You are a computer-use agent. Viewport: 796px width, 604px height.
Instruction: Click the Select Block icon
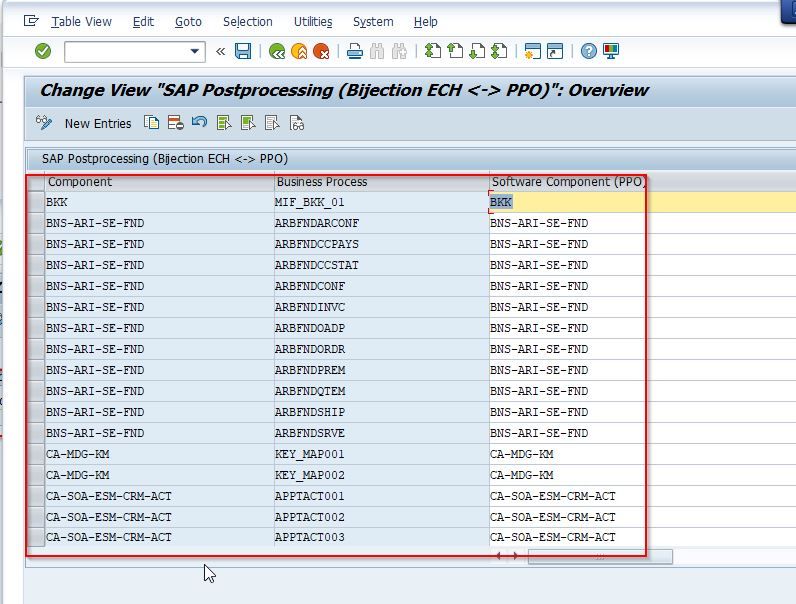tap(248, 123)
